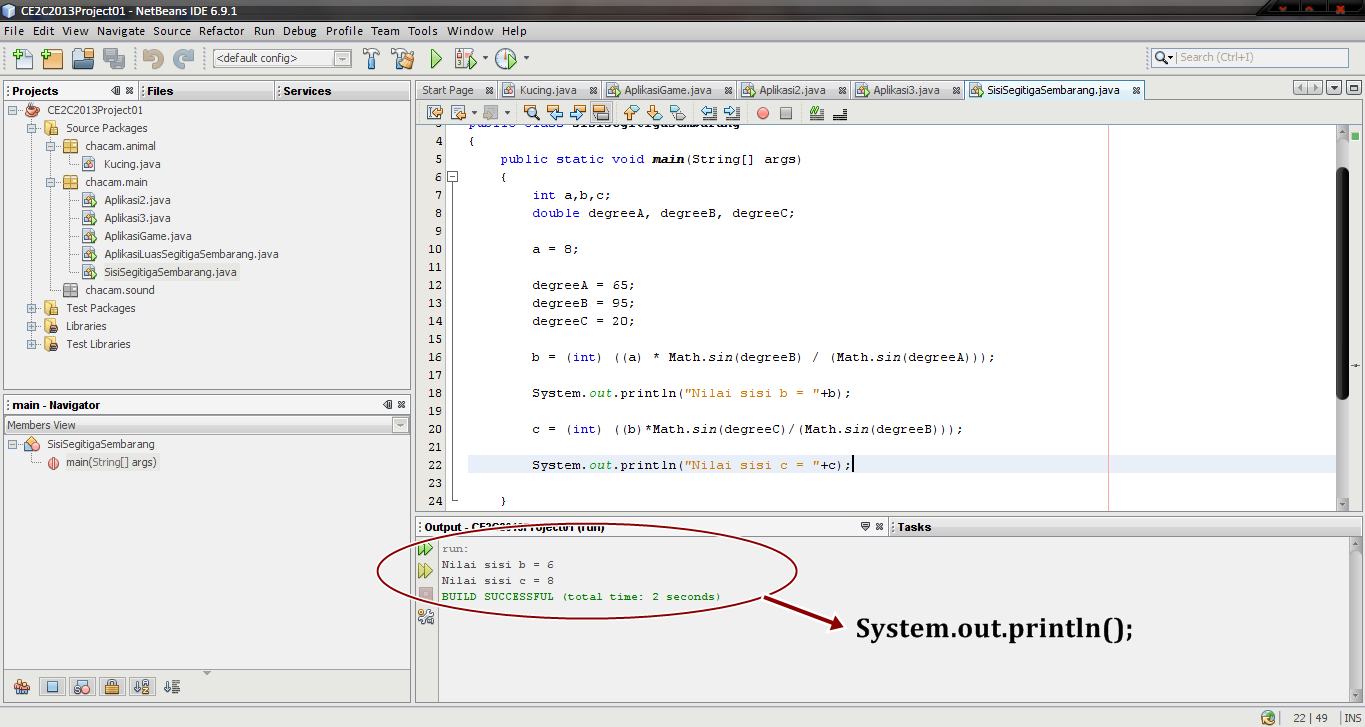Click the New File toolbar icon
The width and height of the screenshot is (1365, 727).
22,59
